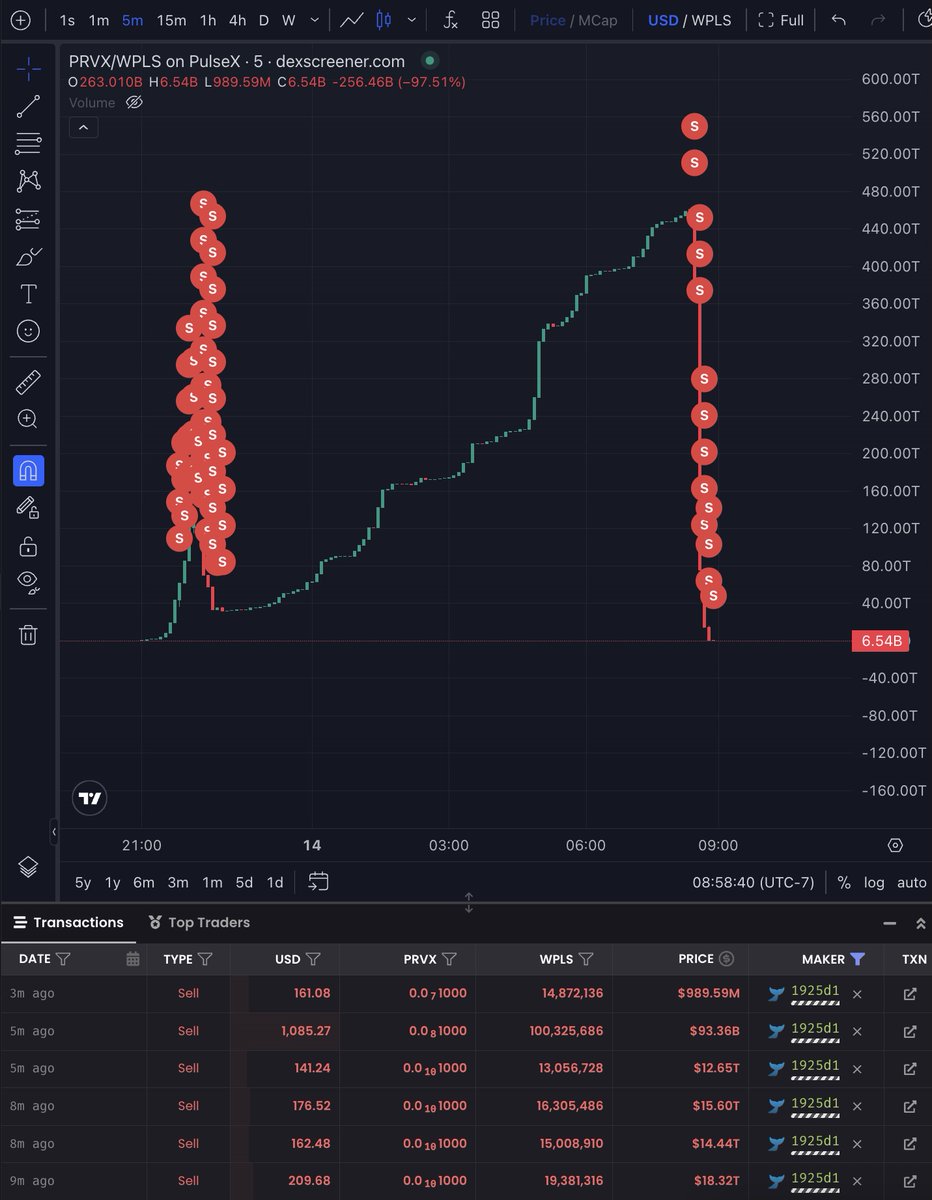Remove drawings with the trash icon

pos(28,634)
